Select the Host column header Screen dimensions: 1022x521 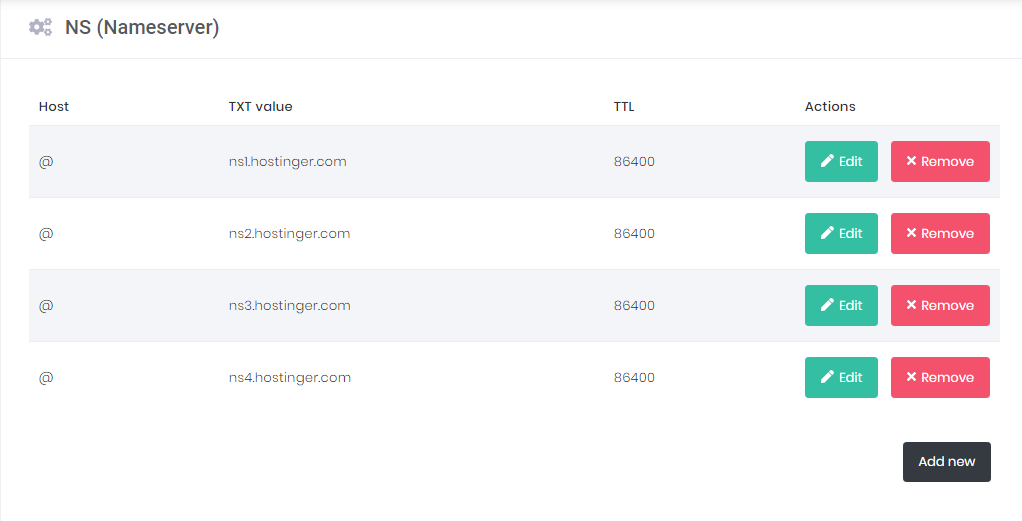click(x=53, y=106)
